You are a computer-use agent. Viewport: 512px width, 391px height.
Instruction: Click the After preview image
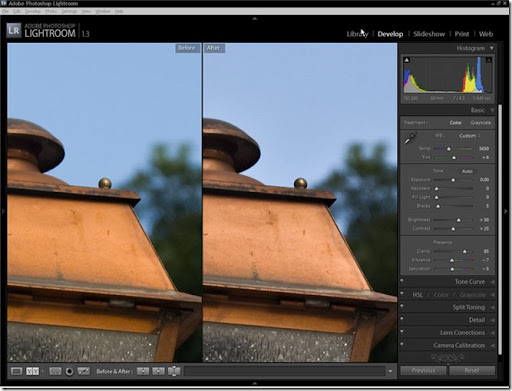300,202
